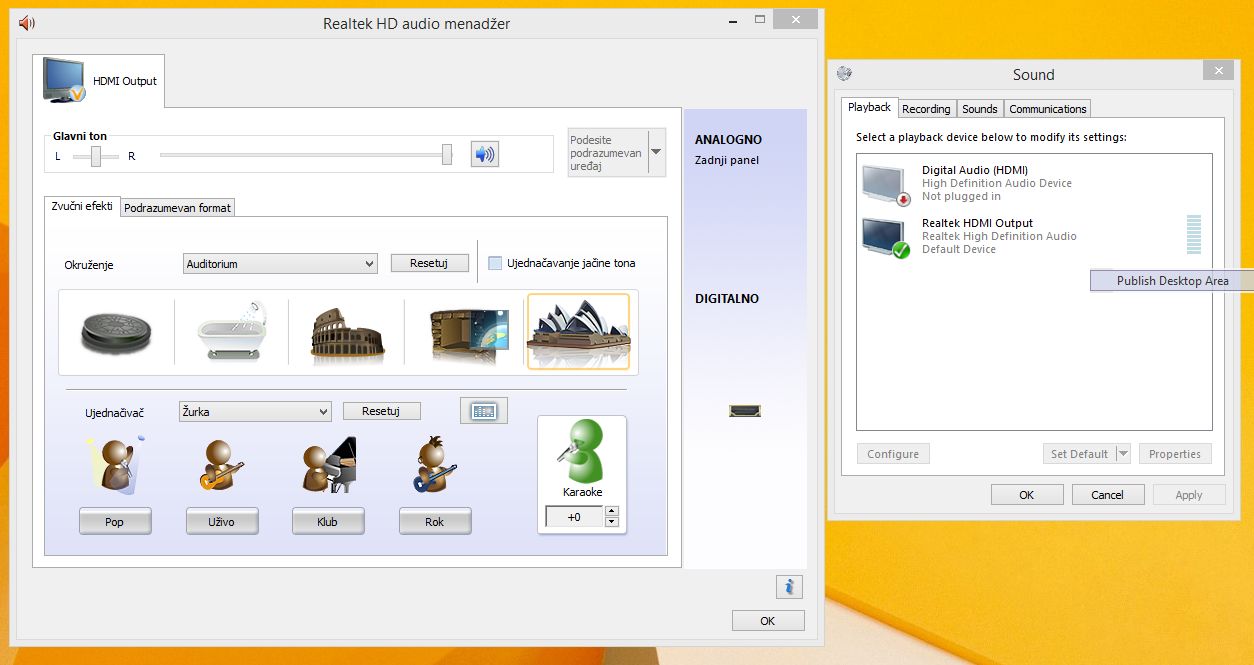
Task: Switch to the Communications tab
Action: pyautogui.click(x=1047, y=109)
